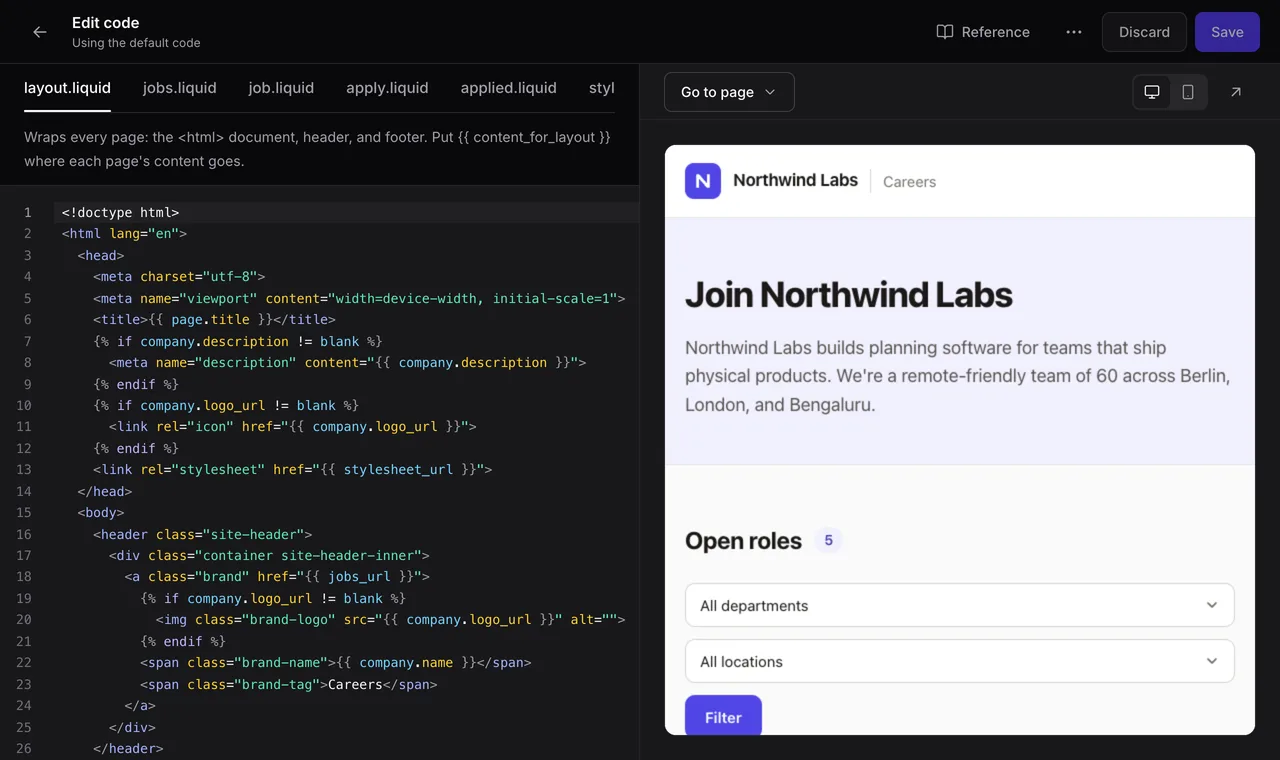Click the partially visible styl tab
This screenshot has width=1280, height=760.
coord(602,88)
